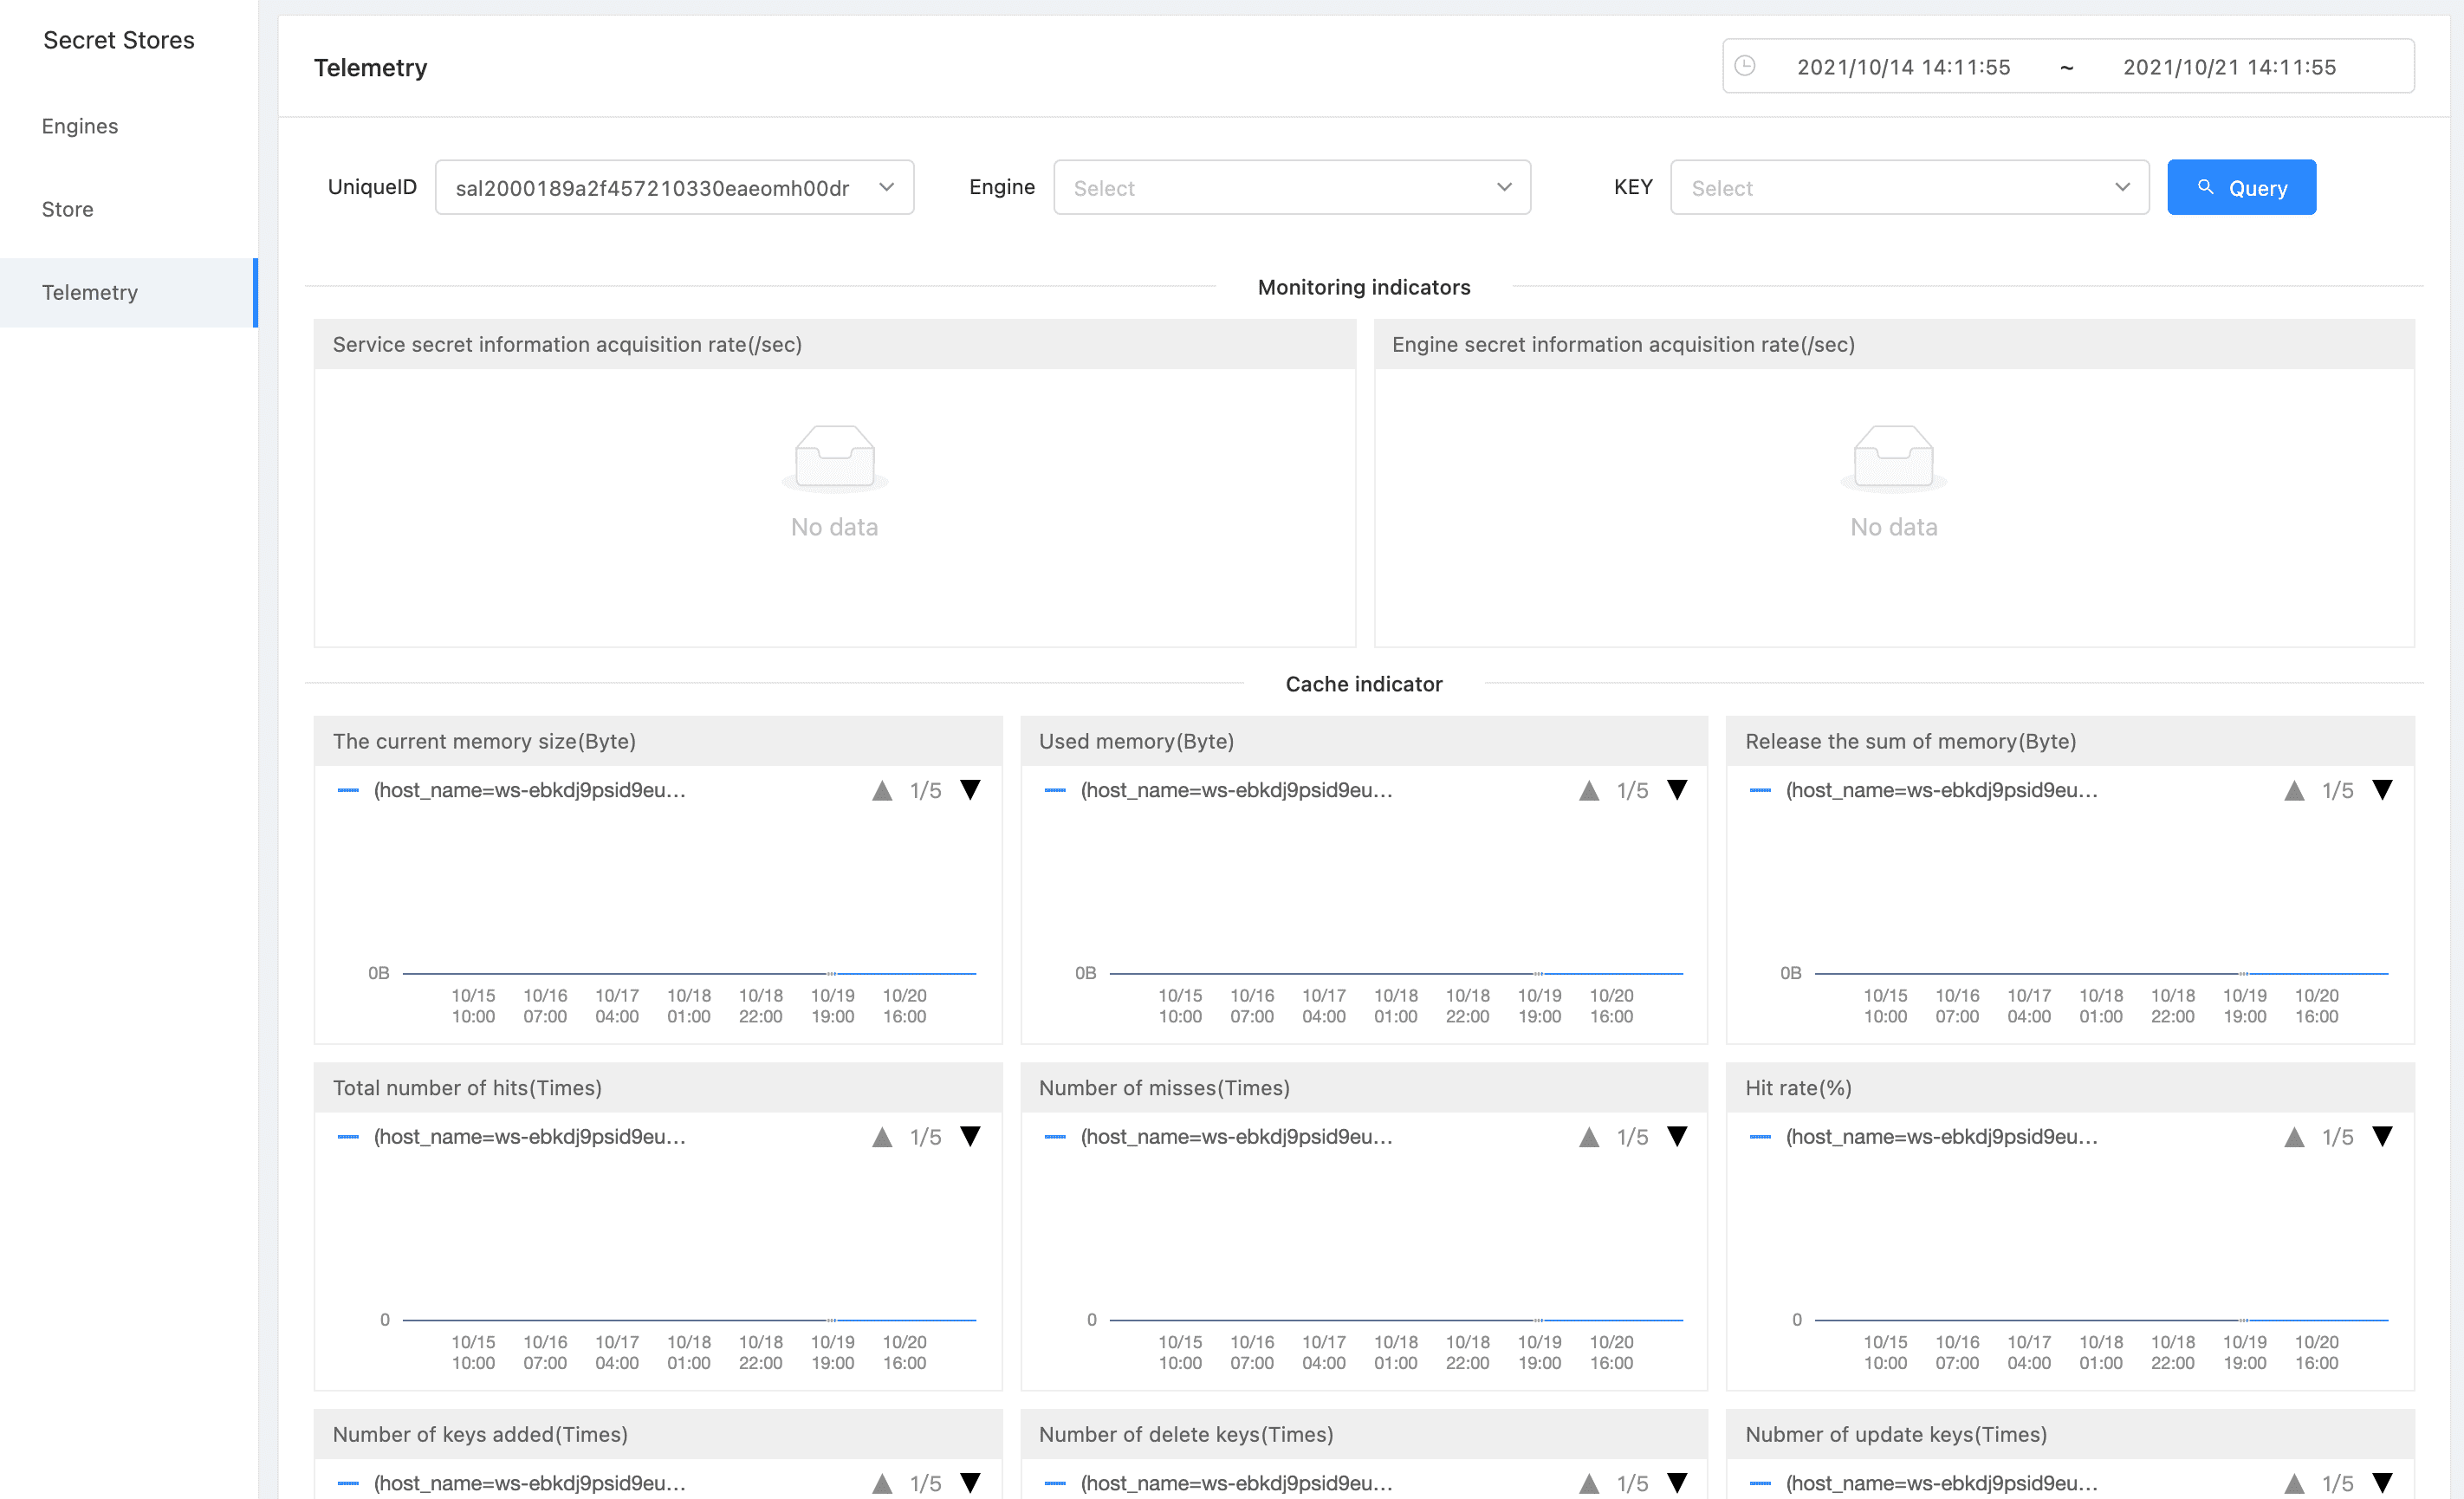Previous legend page in Used memory chart
The width and height of the screenshot is (2464, 1499).
1589,790
